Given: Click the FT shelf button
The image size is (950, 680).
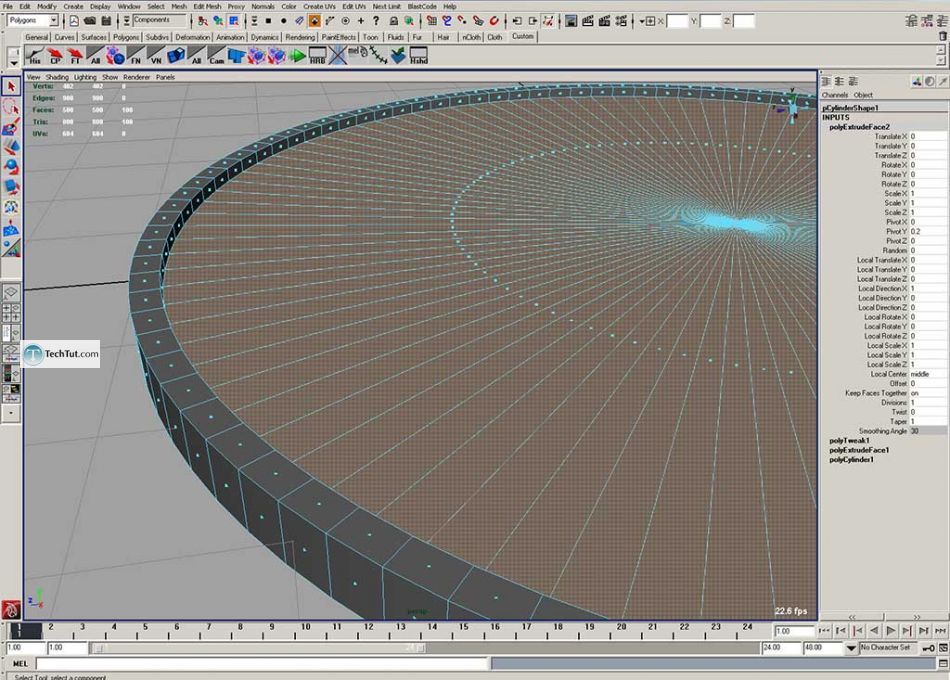Looking at the screenshot, I should (75, 56).
